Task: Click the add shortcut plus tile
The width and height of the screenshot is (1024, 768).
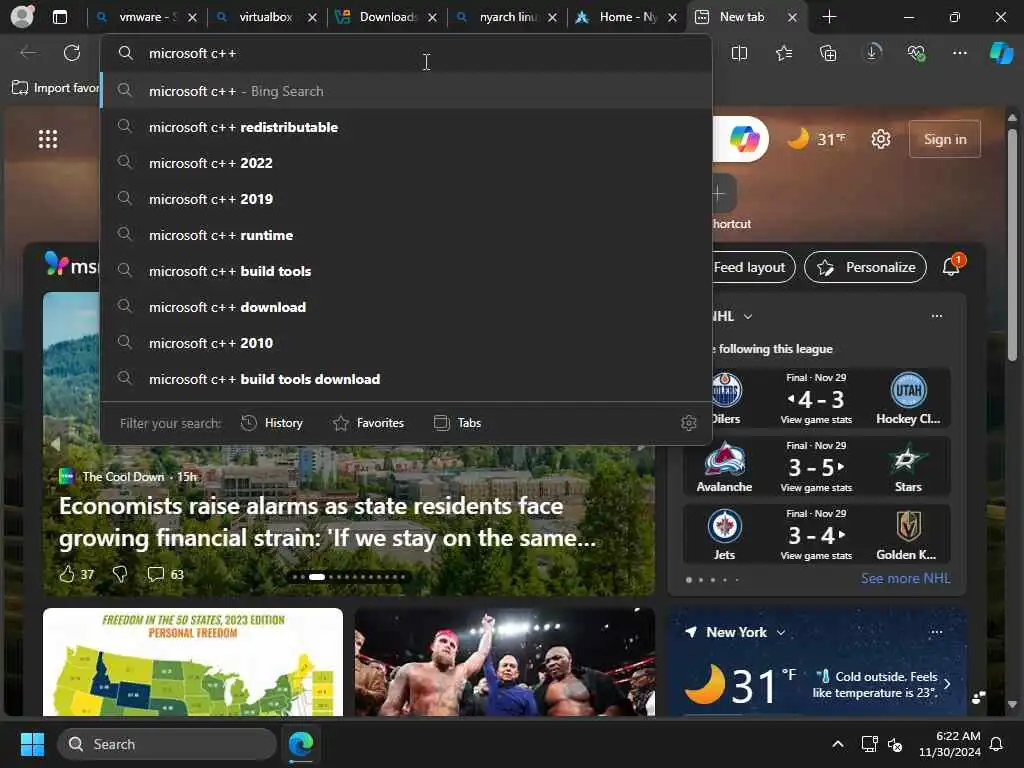Action: click(721, 194)
